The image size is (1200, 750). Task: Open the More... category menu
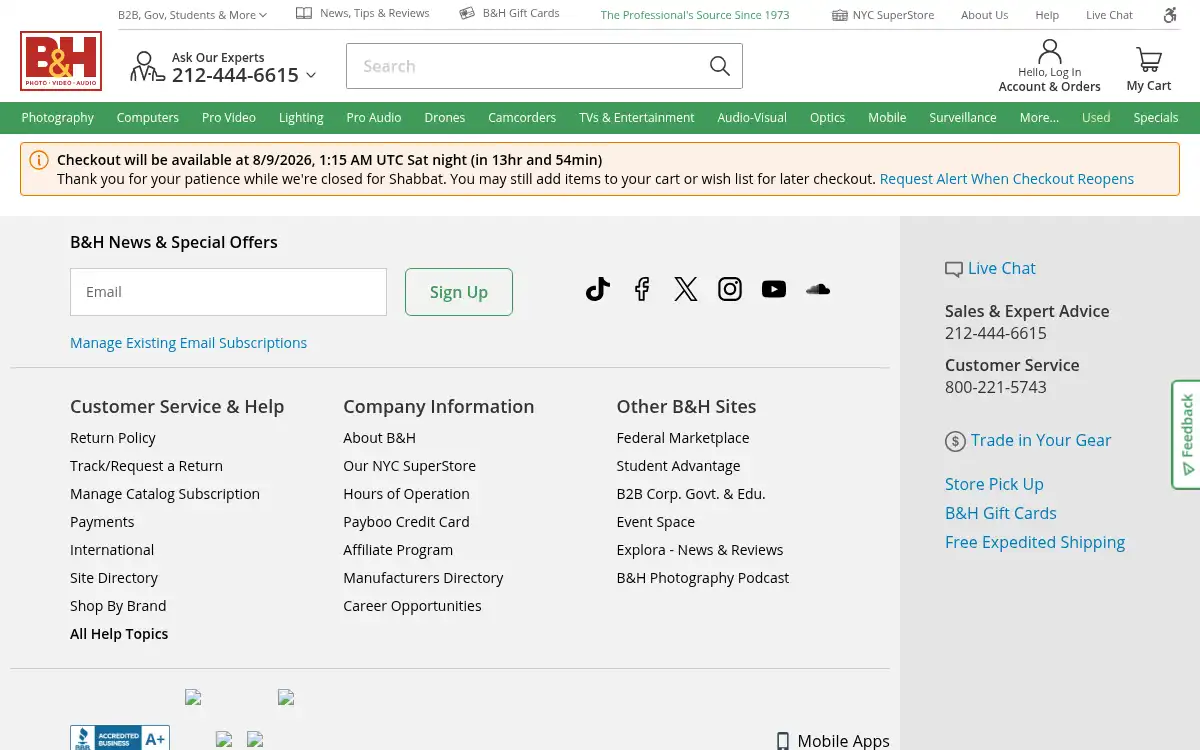click(1039, 117)
